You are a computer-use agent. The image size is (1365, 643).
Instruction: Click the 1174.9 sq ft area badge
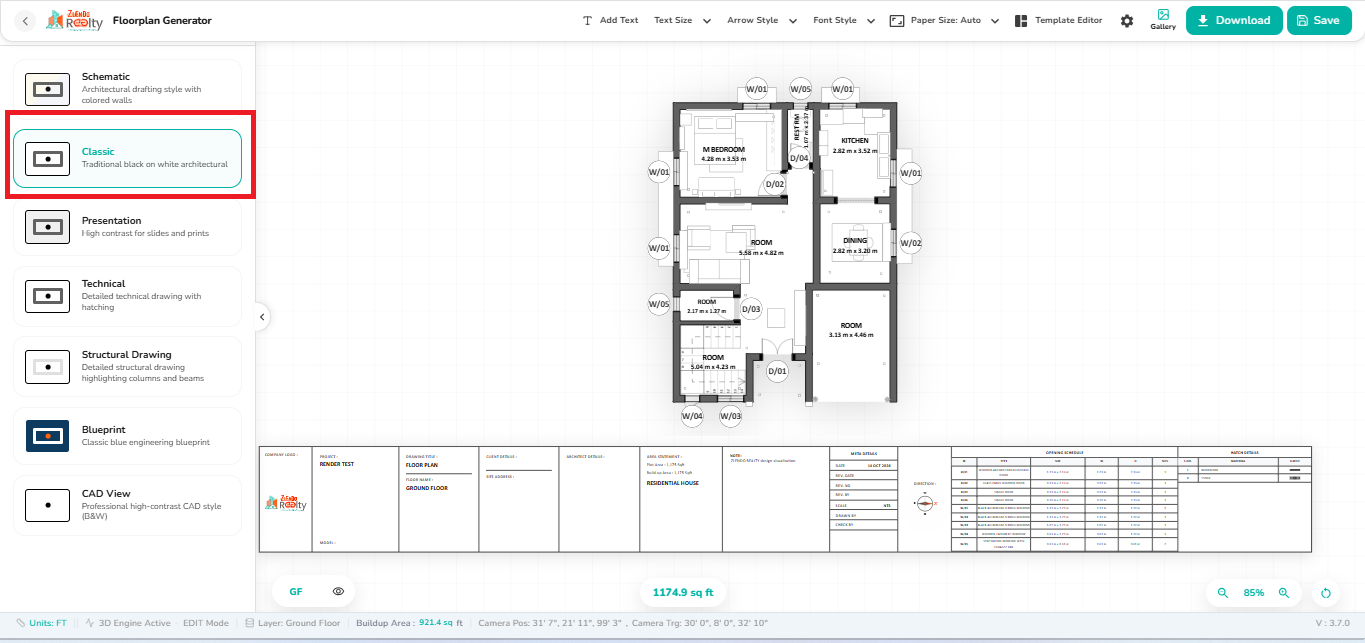(683, 592)
